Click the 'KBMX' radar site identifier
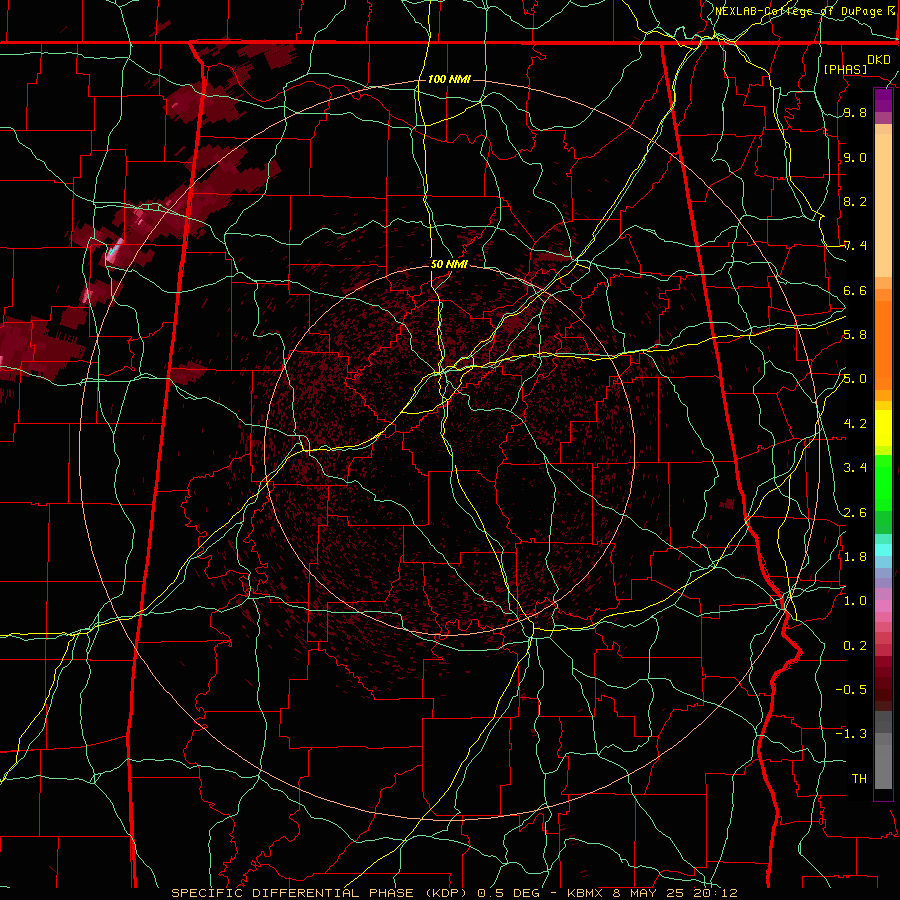The image size is (900, 900). (585, 893)
